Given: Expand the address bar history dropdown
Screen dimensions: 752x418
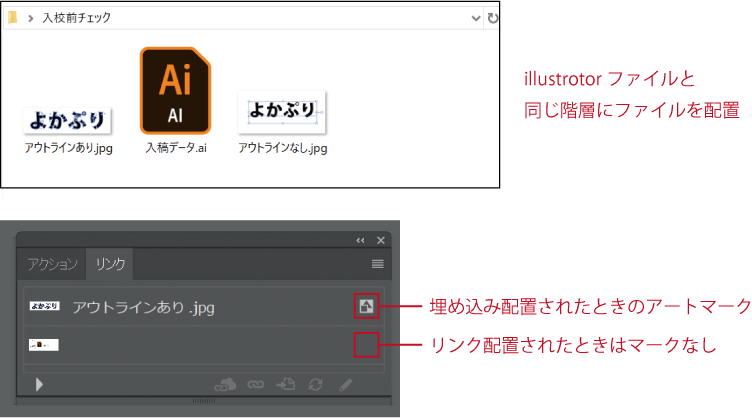Looking at the screenshot, I should coord(475,18).
